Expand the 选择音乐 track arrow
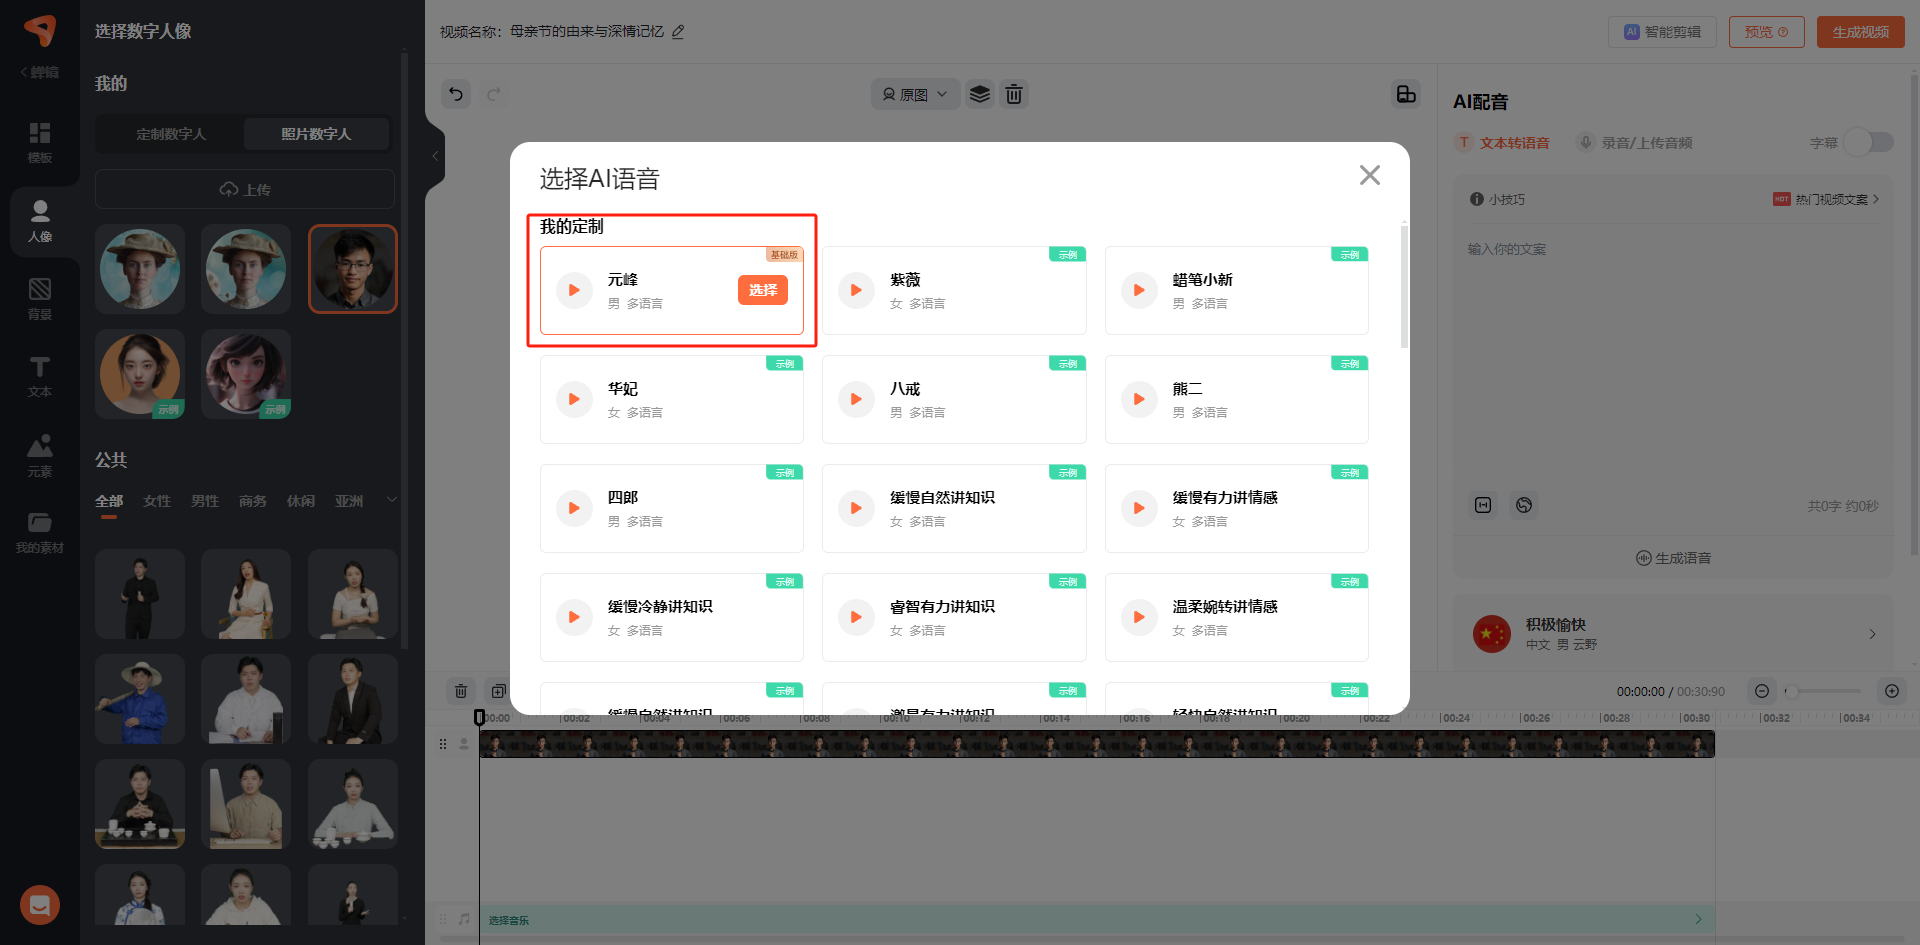 tap(1698, 919)
